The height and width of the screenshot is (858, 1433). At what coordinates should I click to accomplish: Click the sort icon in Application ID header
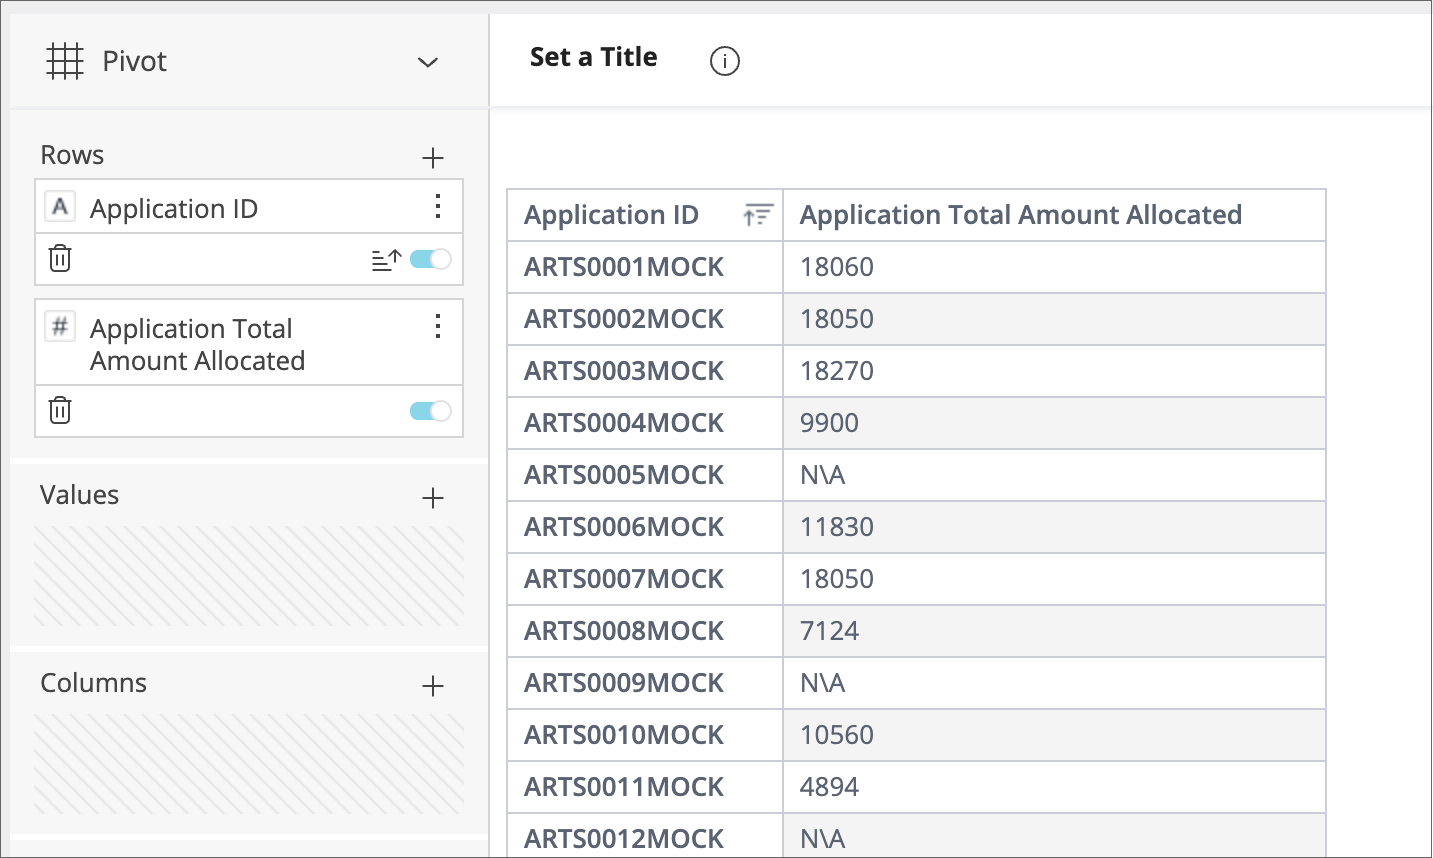coord(758,215)
